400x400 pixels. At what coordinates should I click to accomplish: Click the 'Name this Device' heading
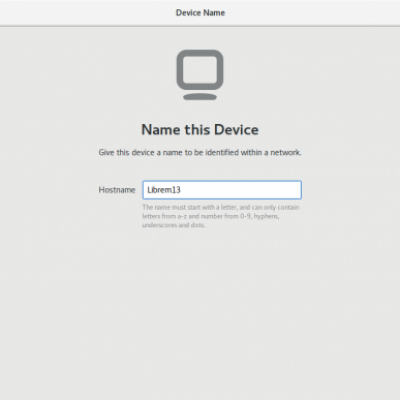click(200, 130)
